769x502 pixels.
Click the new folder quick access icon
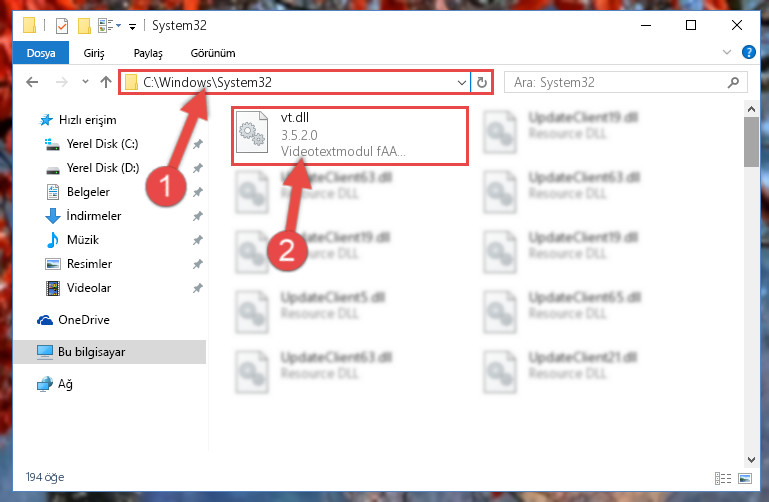[x=84, y=25]
